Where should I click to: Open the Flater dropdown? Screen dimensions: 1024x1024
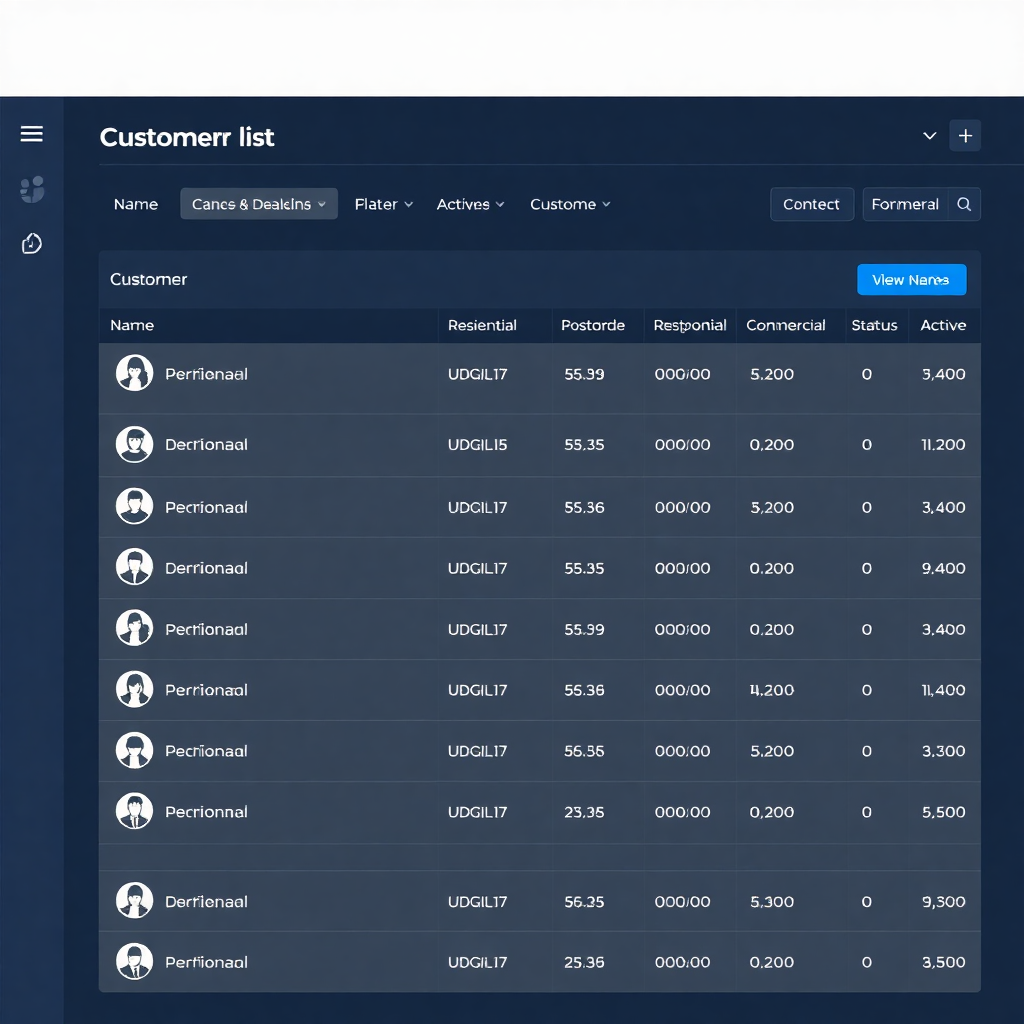pos(383,204)
